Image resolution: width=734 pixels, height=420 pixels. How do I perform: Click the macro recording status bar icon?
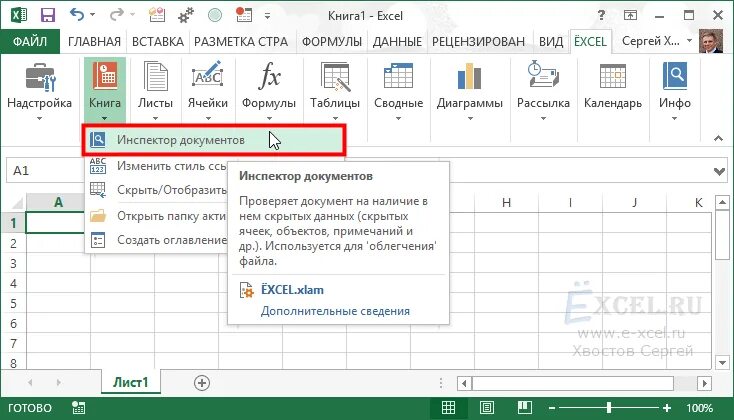click(x=78, y=408)
